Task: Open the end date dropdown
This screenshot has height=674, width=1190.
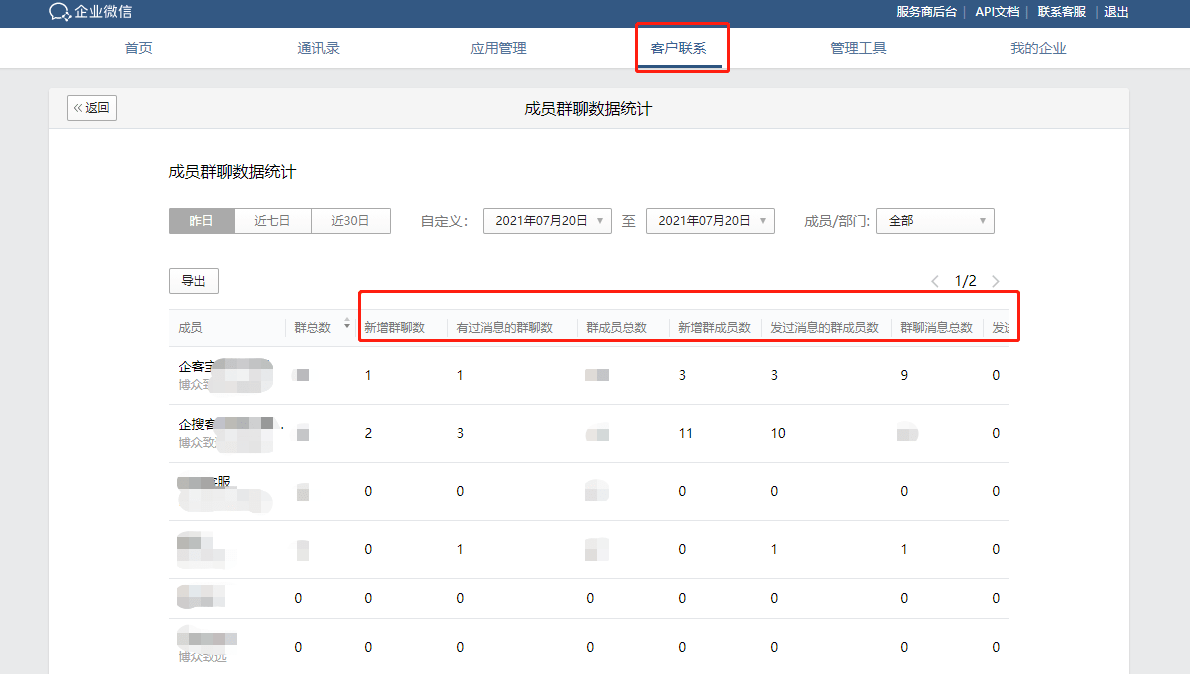Action: point(710,221)
